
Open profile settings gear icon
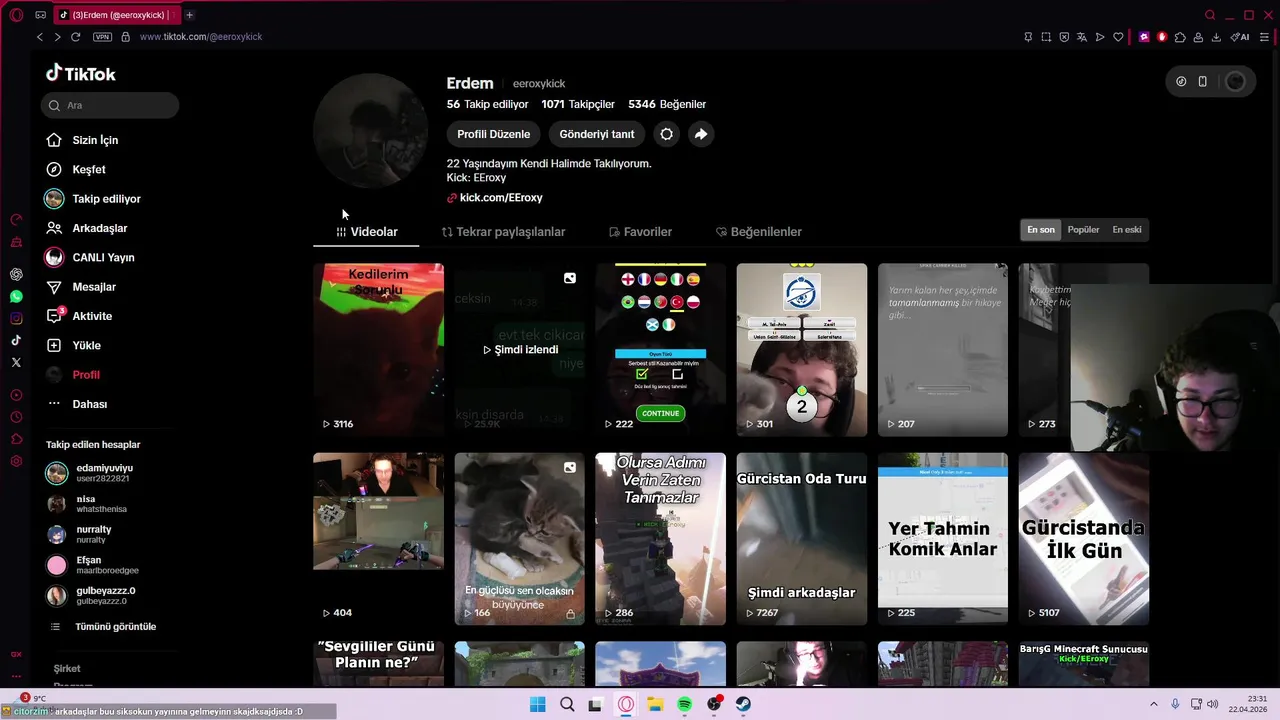[x=667, y=134]
